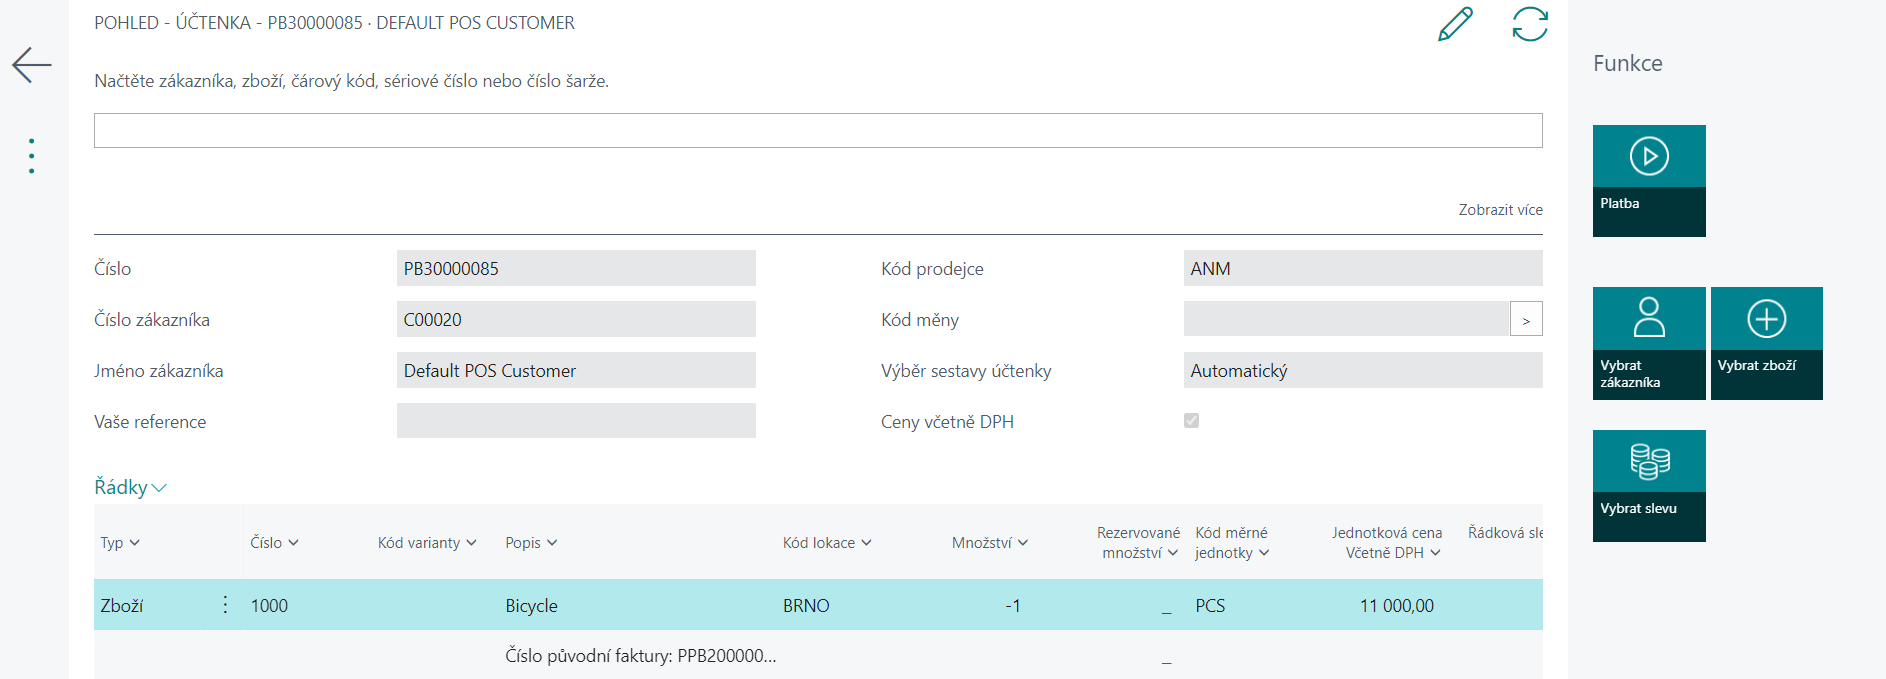Click the Funkce panel heading

(1627, 63)
